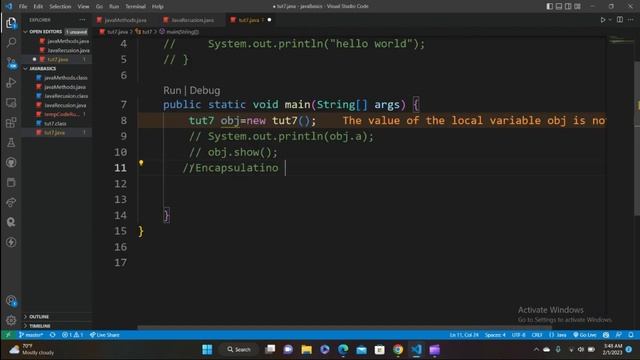
Task: Click Live Share in the status bar
Action: pyautogui.click(x=105, y=335)
